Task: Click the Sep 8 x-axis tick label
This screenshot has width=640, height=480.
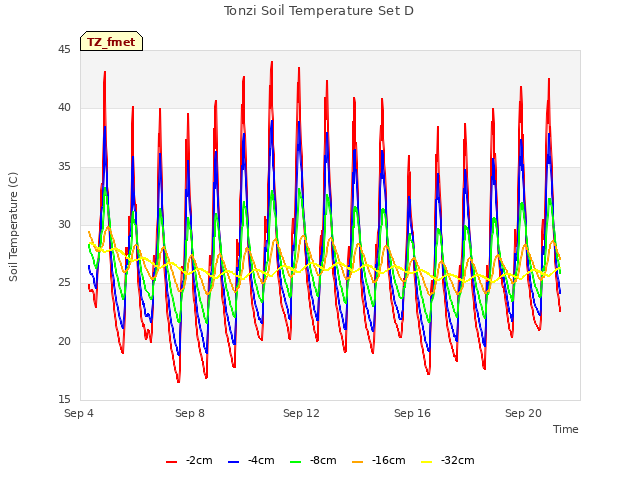Action: (190, 413)
